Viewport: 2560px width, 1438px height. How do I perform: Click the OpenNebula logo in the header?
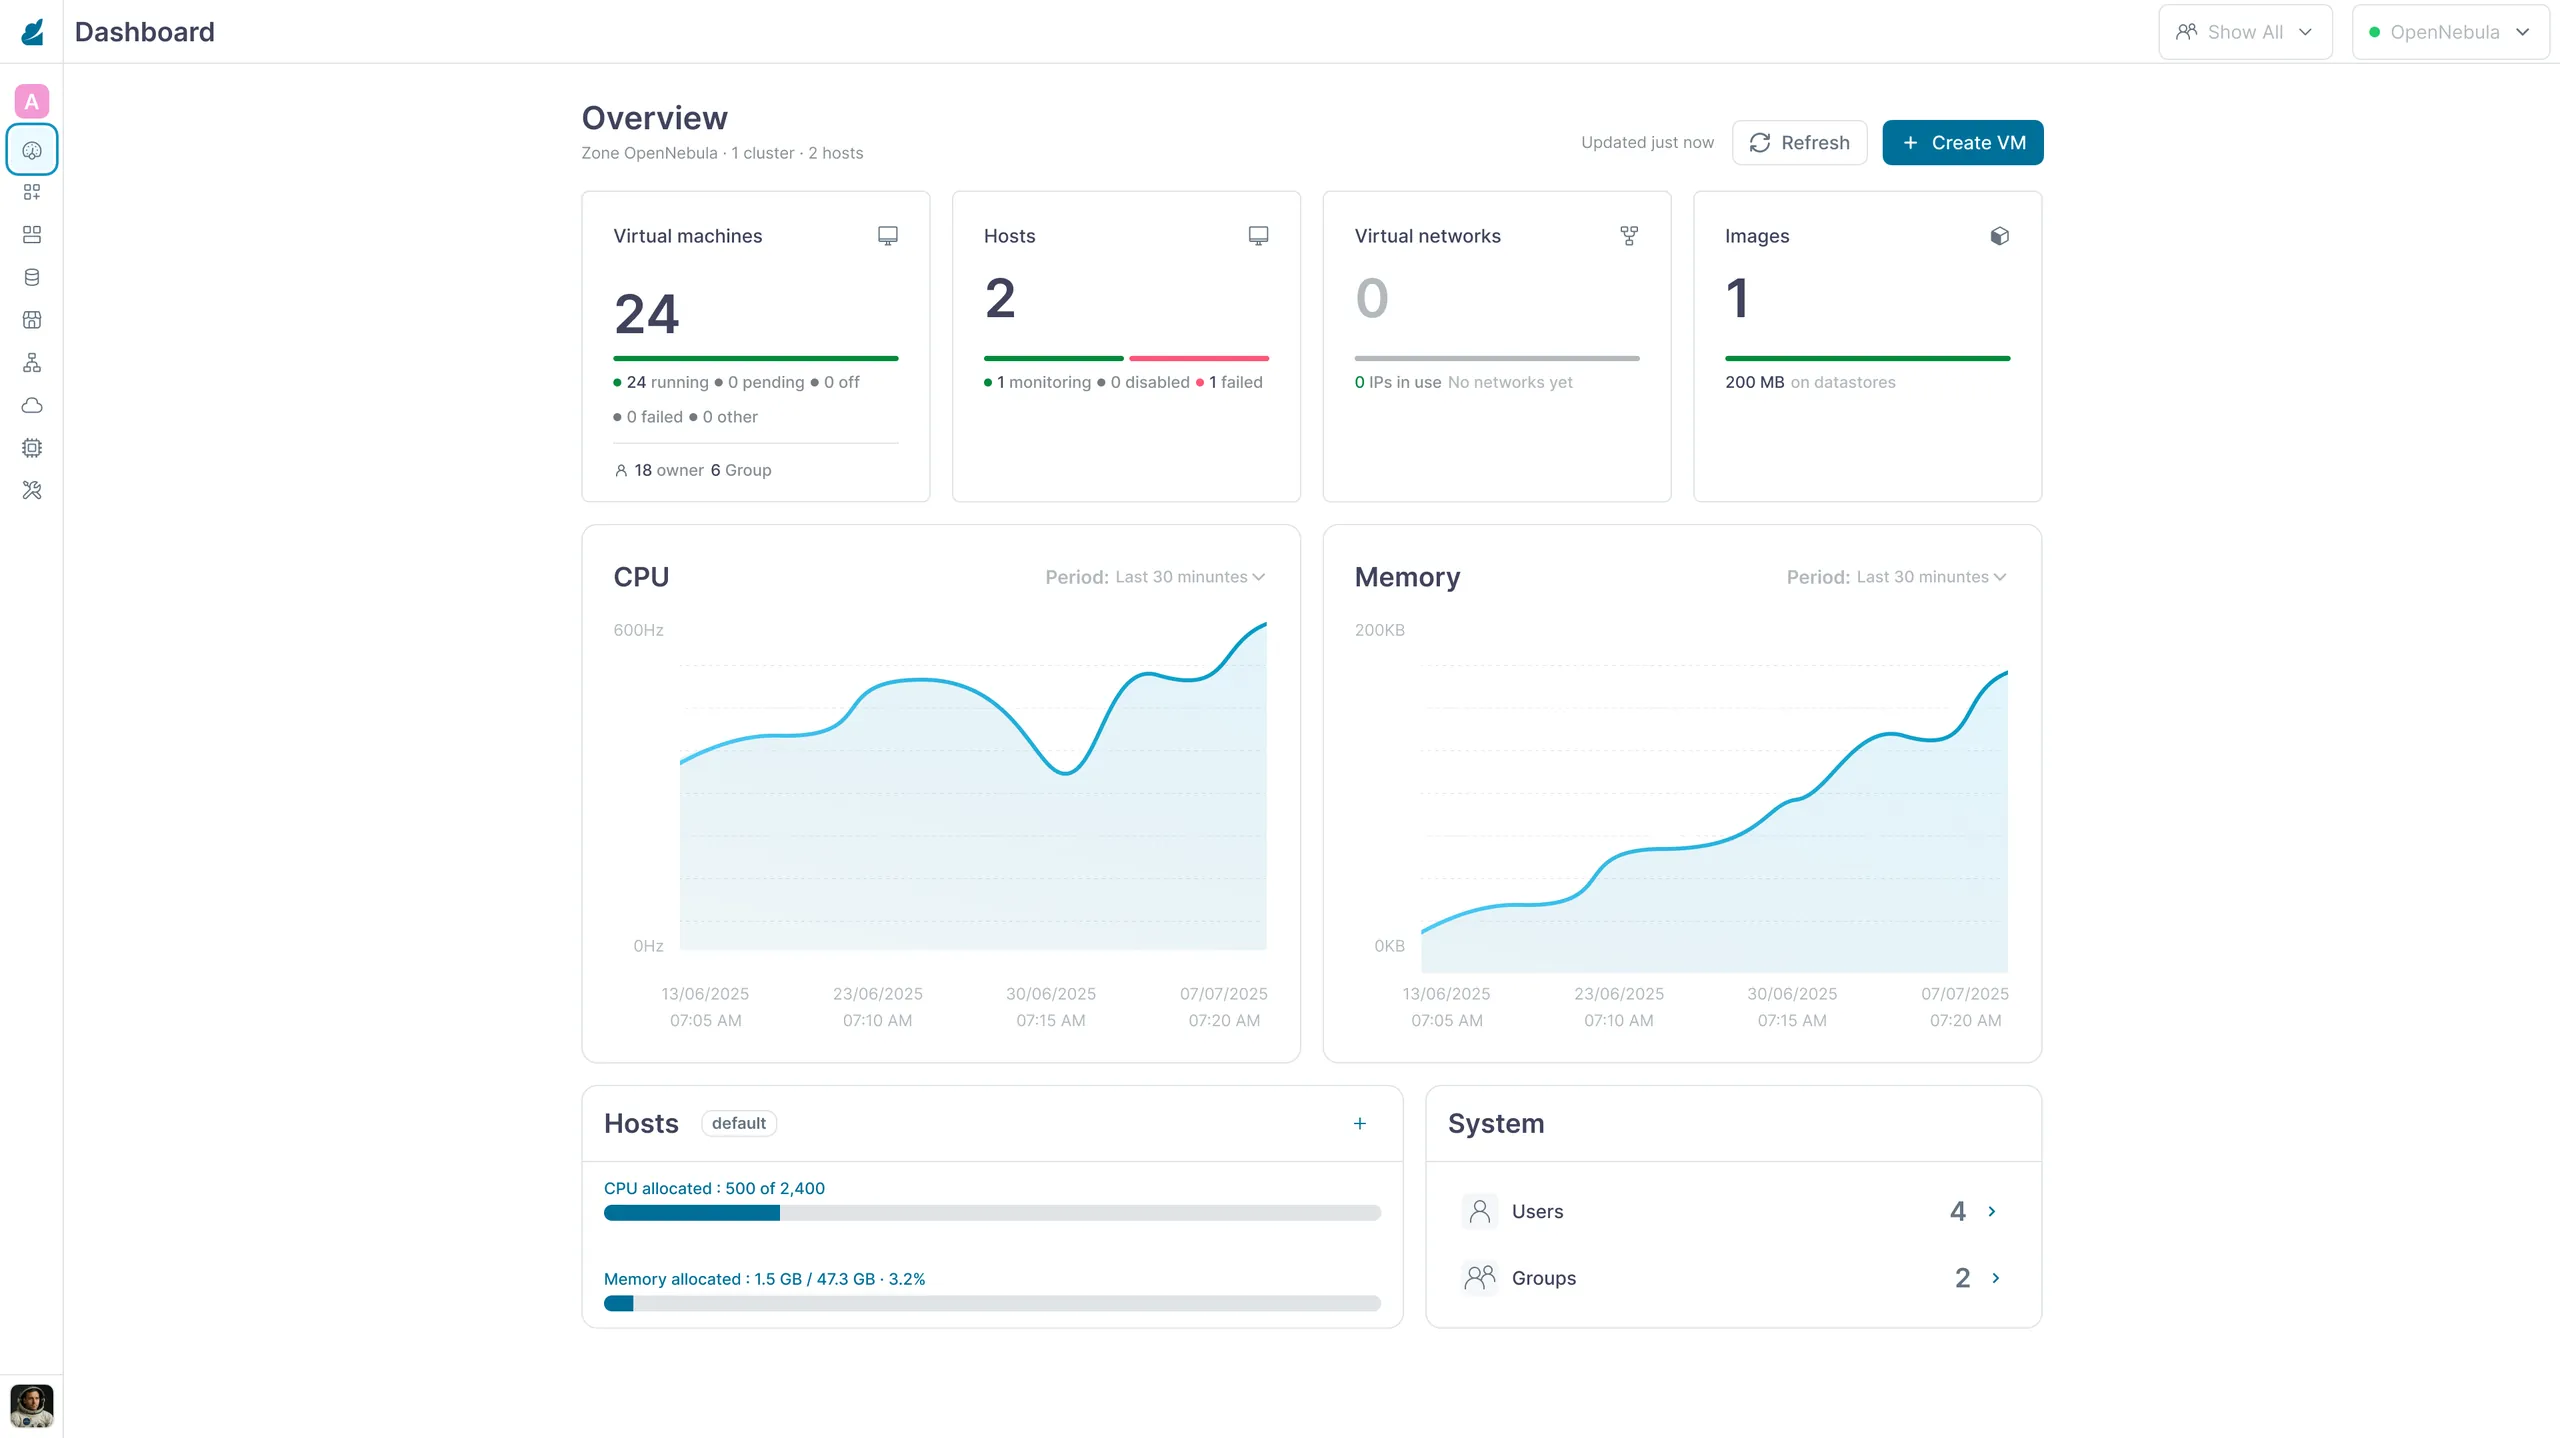pyautogui.click(x=32, y=32)
